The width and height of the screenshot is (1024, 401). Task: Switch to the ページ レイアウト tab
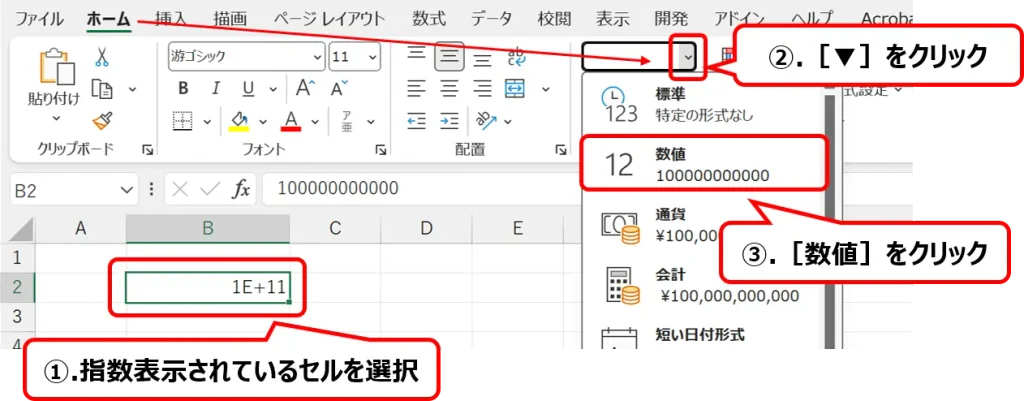click(328, 18)
